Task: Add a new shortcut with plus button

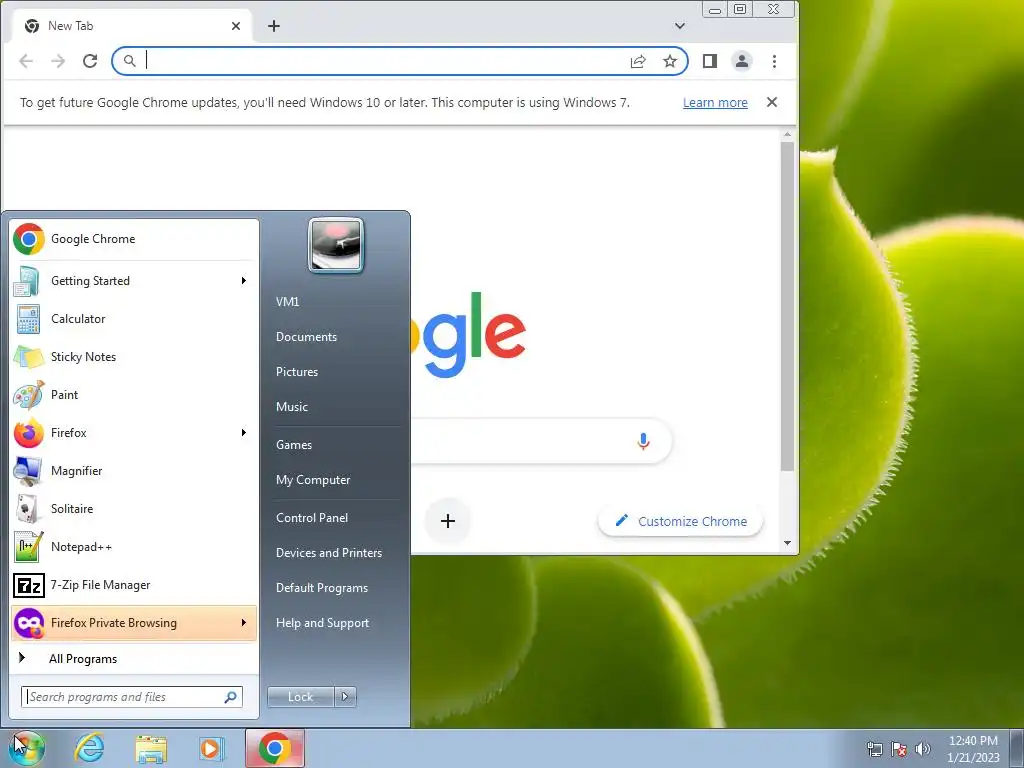Action: [448, 521]
